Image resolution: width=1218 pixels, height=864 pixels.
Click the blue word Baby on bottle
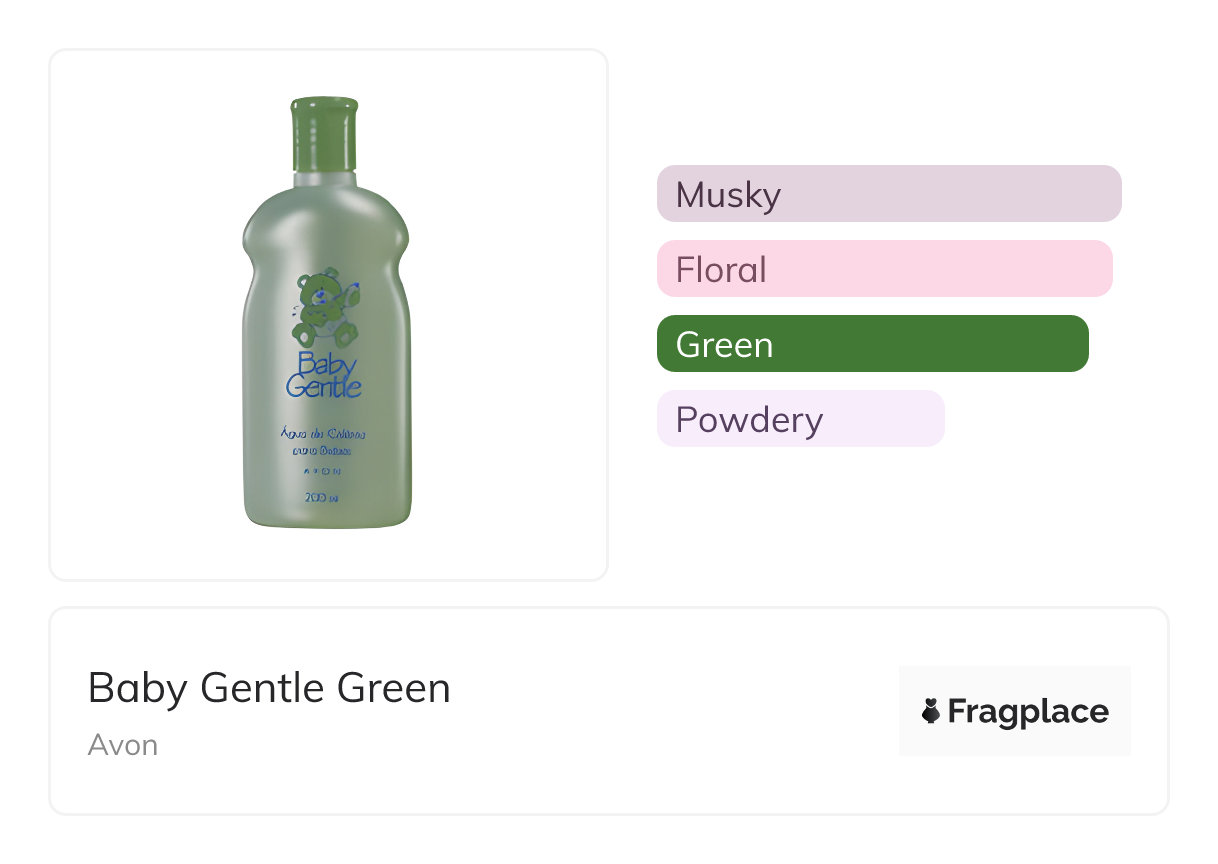click(326, 365)
